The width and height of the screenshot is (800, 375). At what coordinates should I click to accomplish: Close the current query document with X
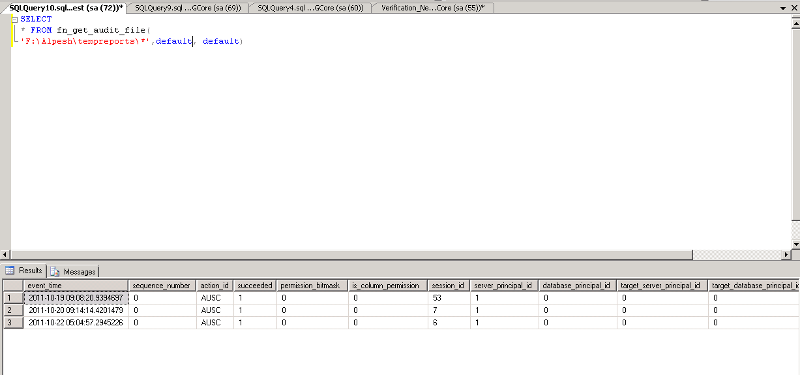pos(794,8)
